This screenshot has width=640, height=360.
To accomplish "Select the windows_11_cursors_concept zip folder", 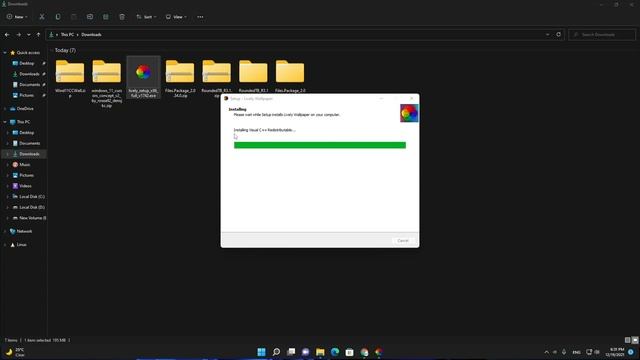I will (x=107, y=84).
